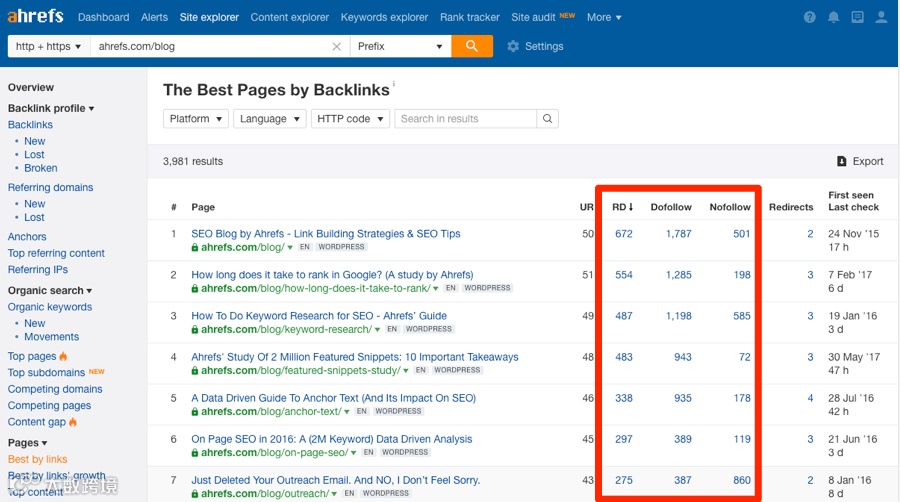Screen dimensions: 900x502
Task: Open 'SEO Blog by Ahrefs' page title link
Action: [x=325, y=234]
